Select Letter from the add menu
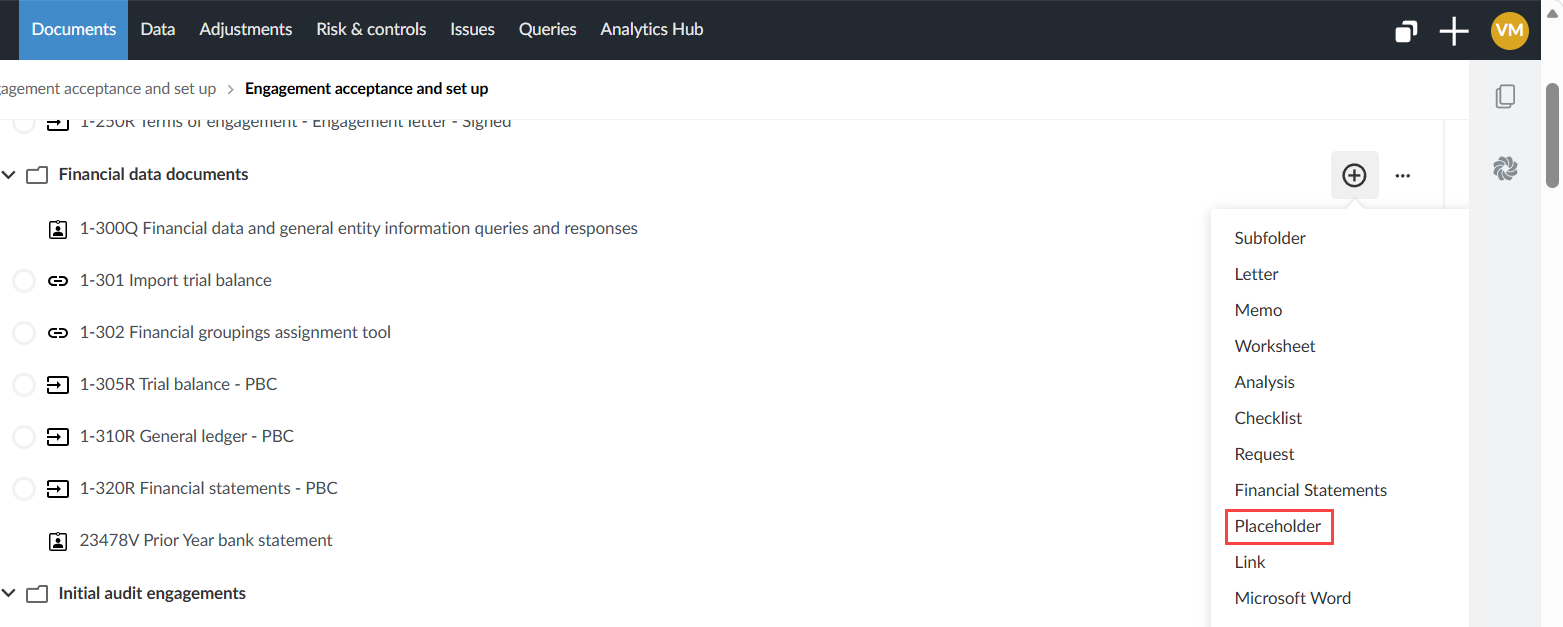 pos(1257,274)
